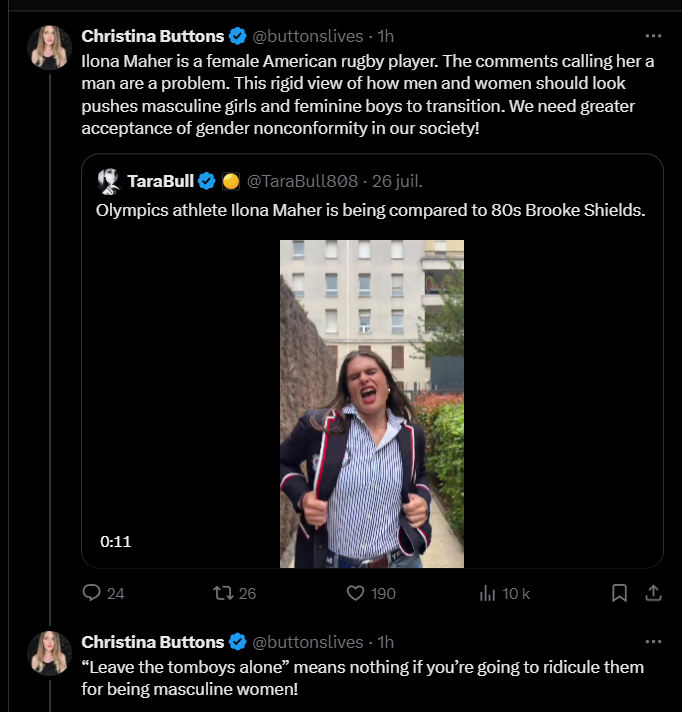This screenshot has width=682, height=712.
Task: Click the reply comment icon
Action: (92, 593)
